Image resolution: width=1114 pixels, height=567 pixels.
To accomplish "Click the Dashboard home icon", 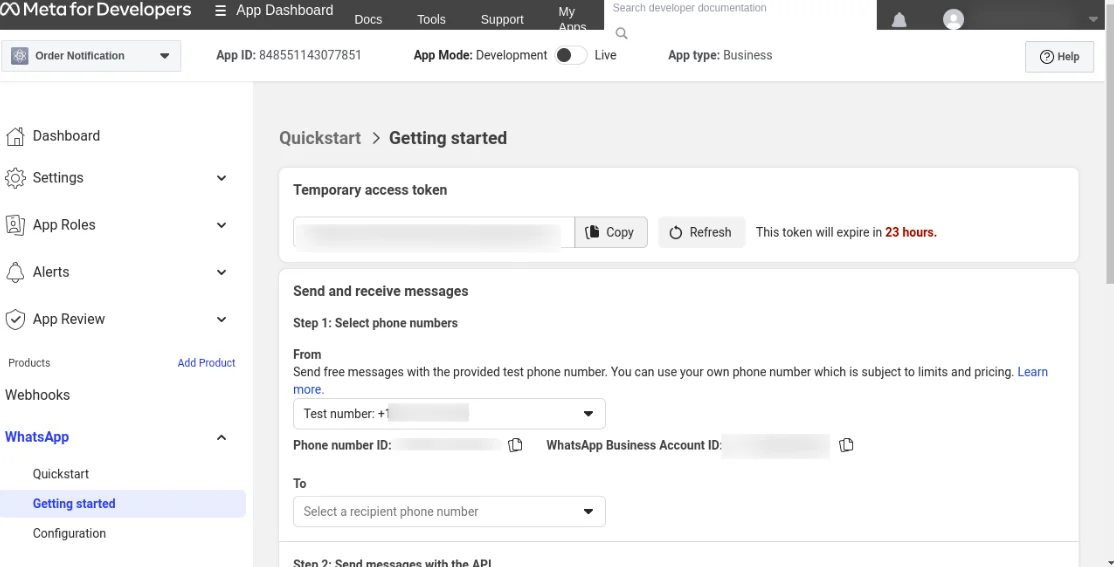I will pos(15,136).
